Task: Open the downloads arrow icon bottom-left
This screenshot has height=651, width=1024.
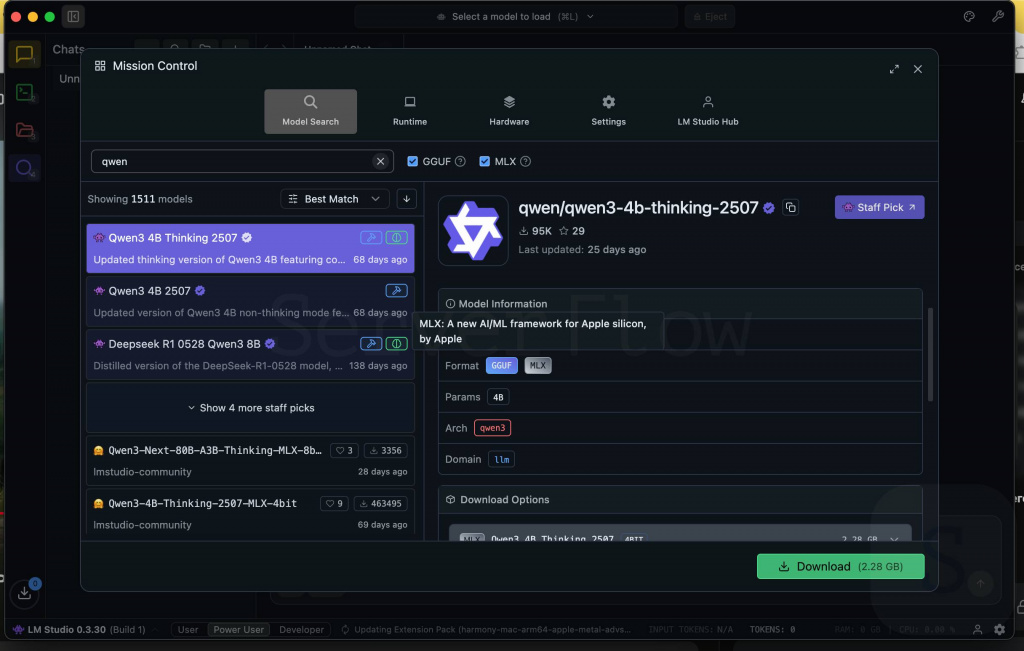Action: [24, 593]
